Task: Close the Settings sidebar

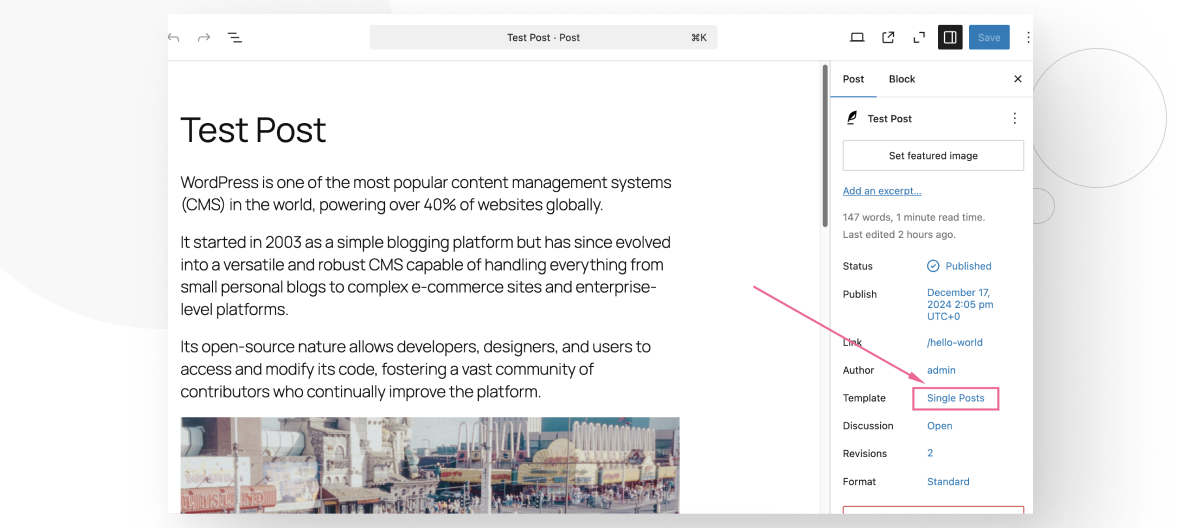Action: click(1018, 79)
